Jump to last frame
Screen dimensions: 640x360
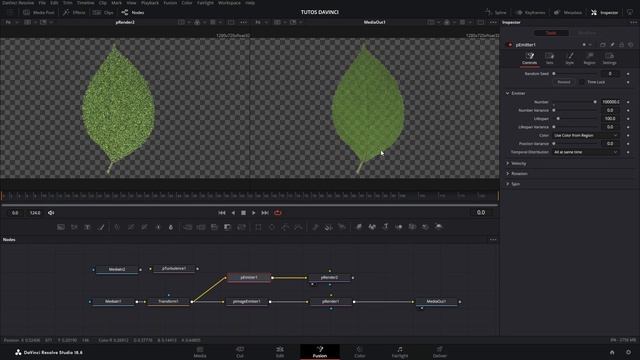coord(265,213)
